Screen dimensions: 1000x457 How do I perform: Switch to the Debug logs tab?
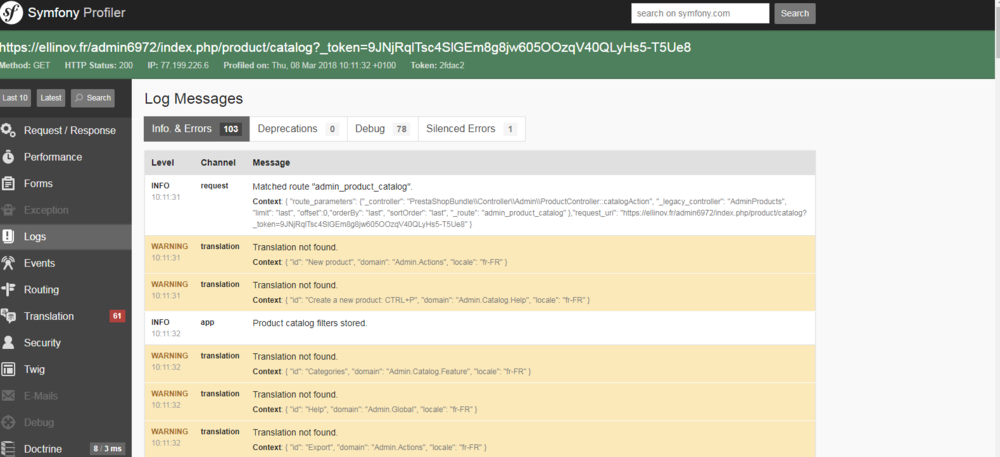click(382, 129)
